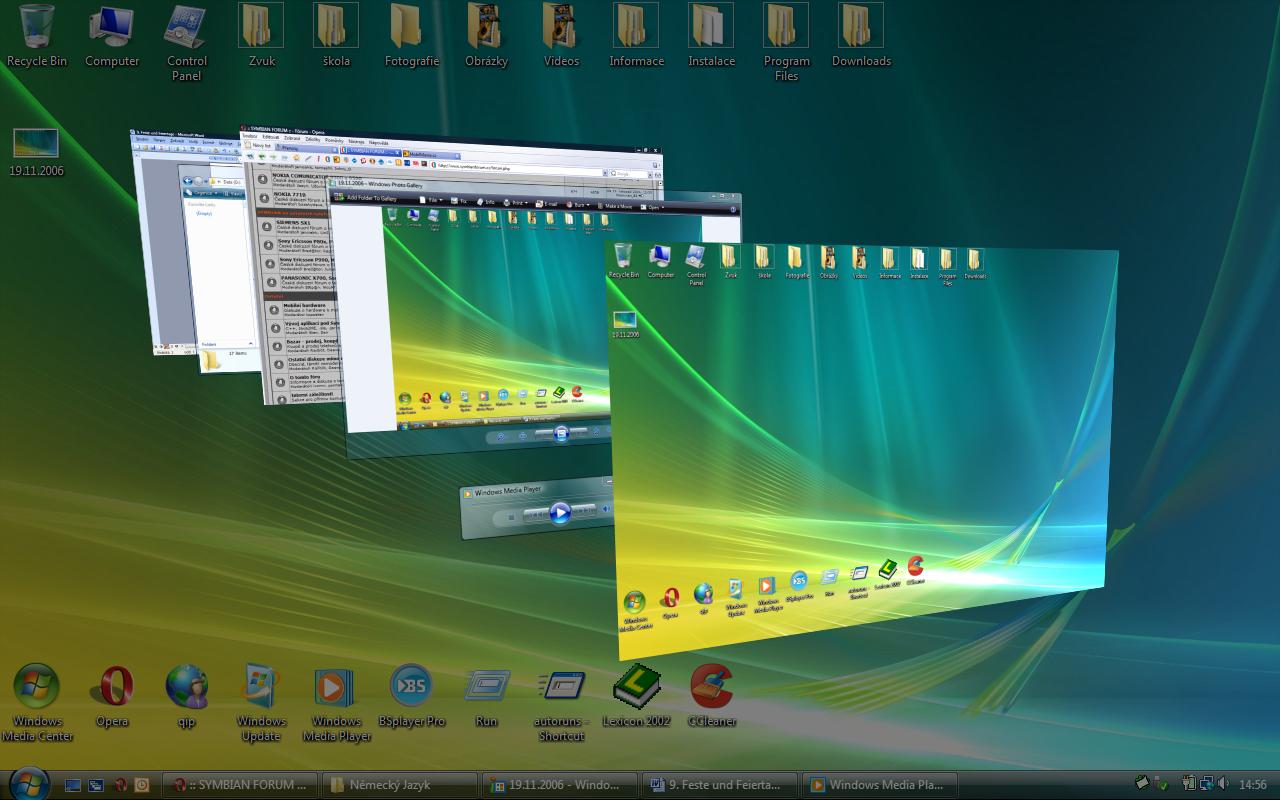Open the Program Files folder icon
Screen dimensions: 1280x800
click(x=787, y=42)
